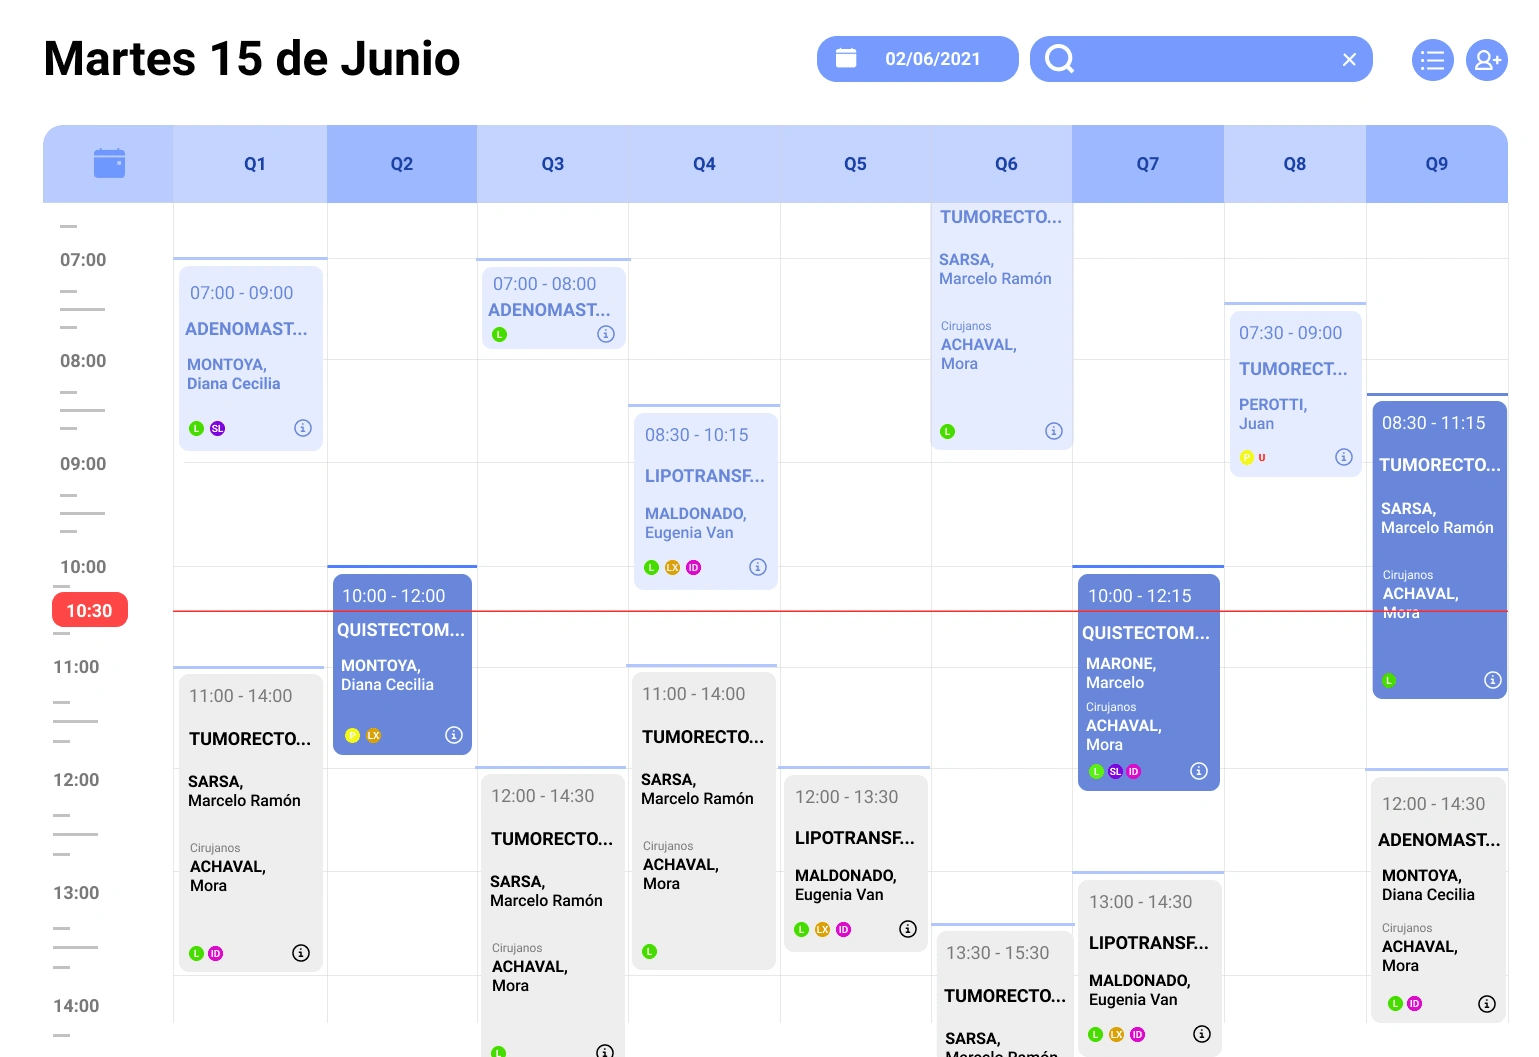
Task: Select the Q8 column header
Action: (x=1295, y=164)
